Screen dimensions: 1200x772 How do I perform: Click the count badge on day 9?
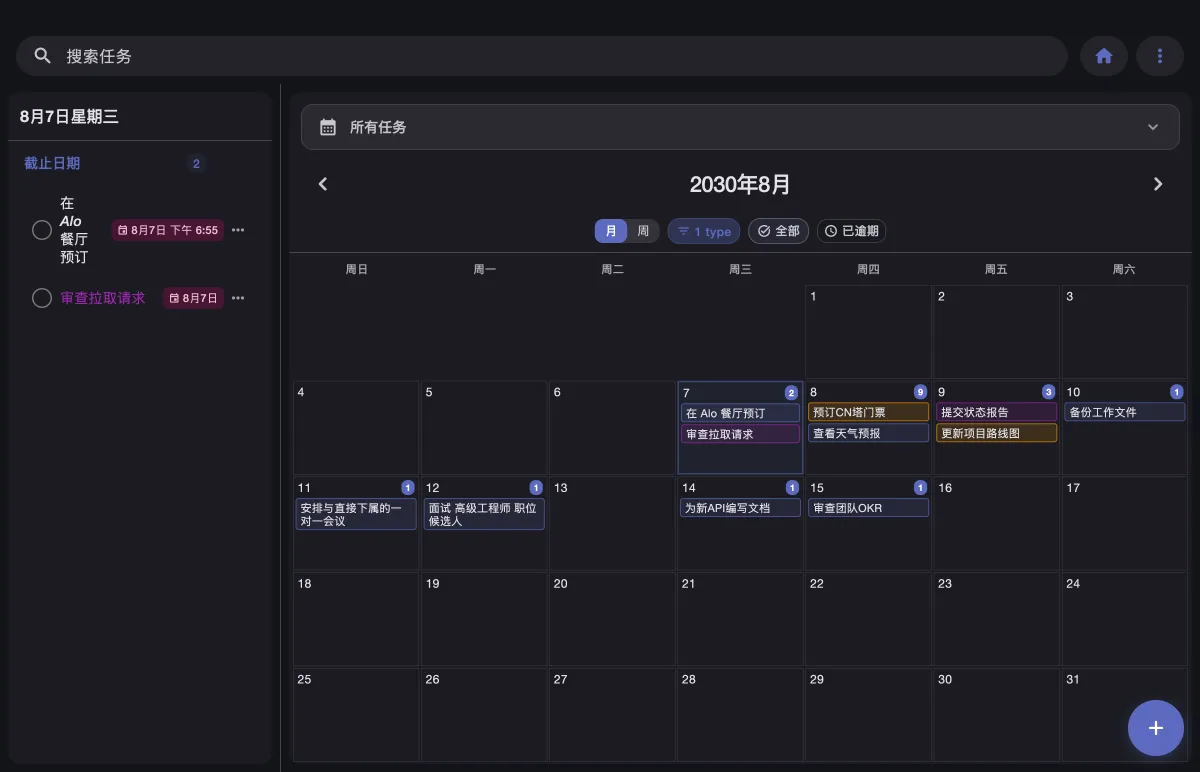[1048, 392]
